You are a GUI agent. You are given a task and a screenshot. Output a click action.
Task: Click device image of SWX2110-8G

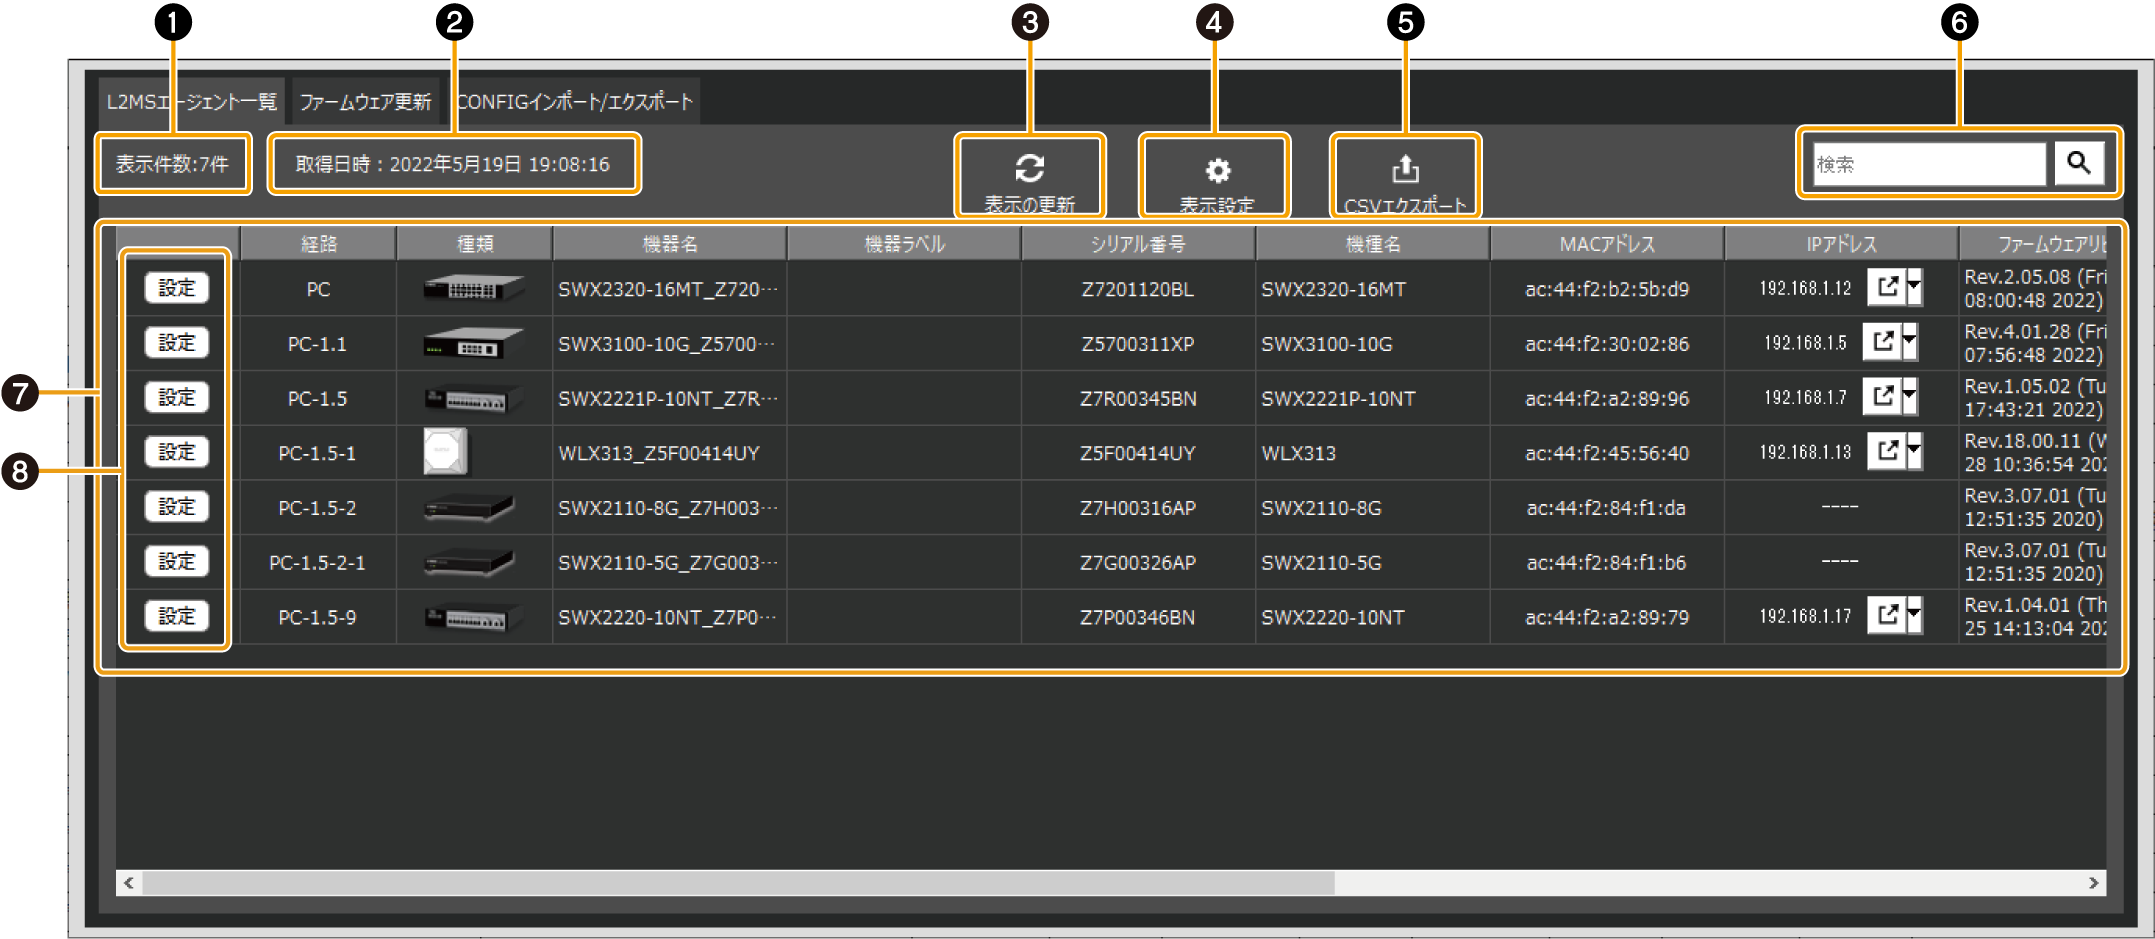tap(469, 507)
